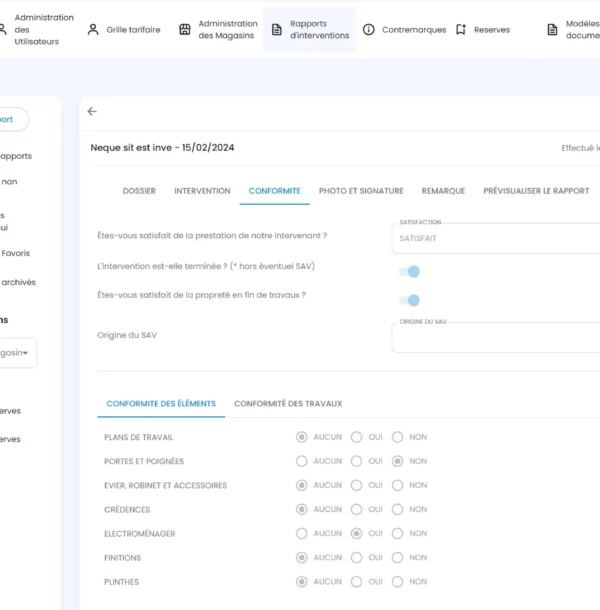Click the Grille tarifaire user icon
600x610 pixels.
(x=93, y=30)
